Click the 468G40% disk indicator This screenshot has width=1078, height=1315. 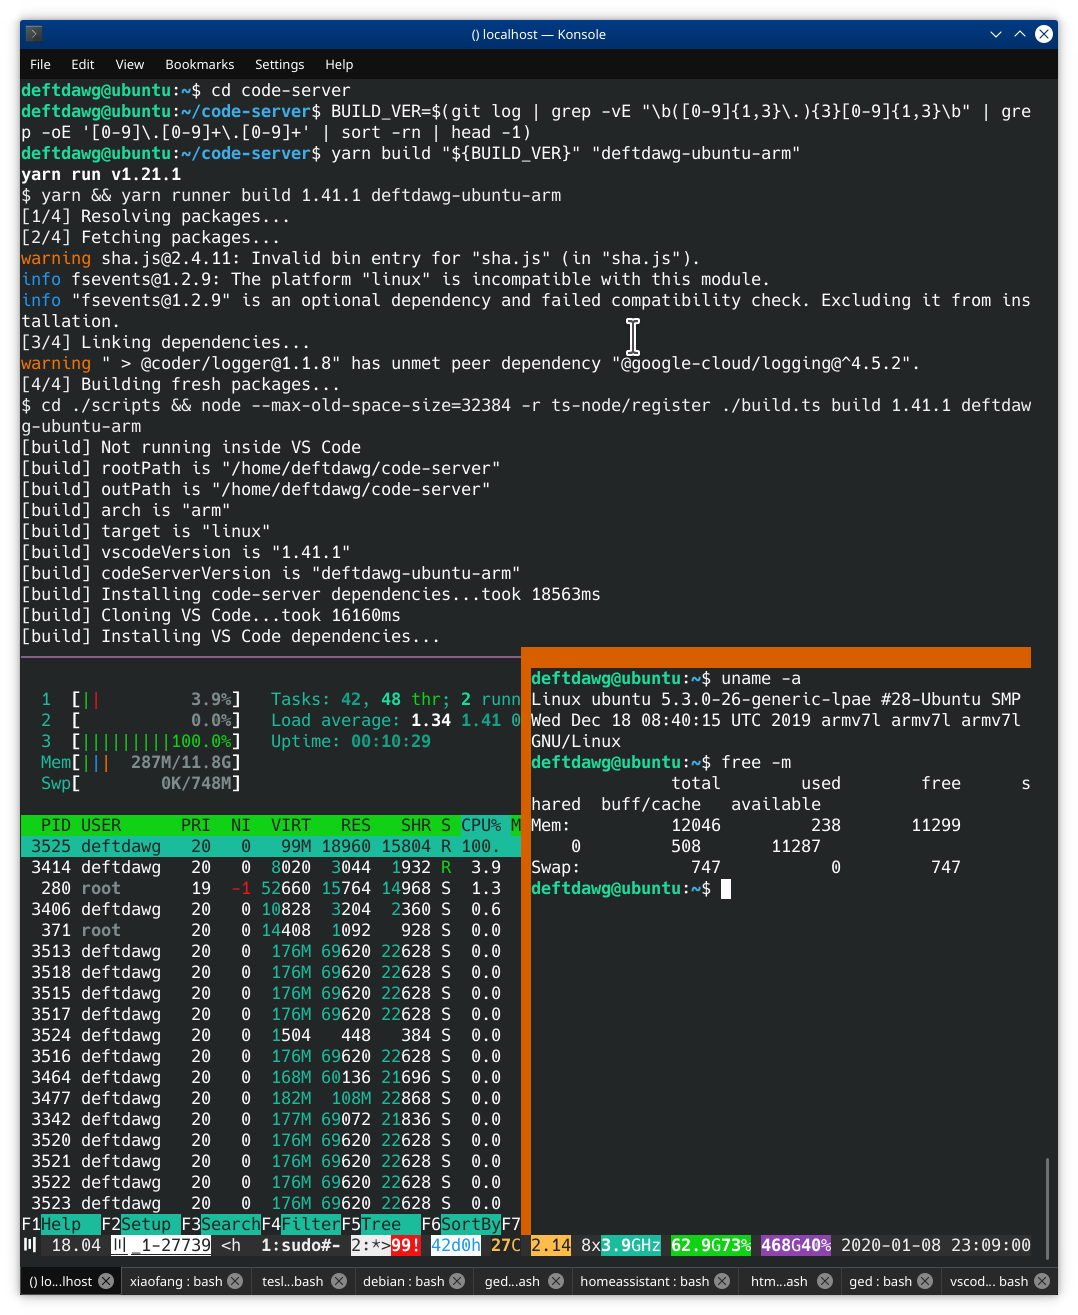coord(796,1245)
